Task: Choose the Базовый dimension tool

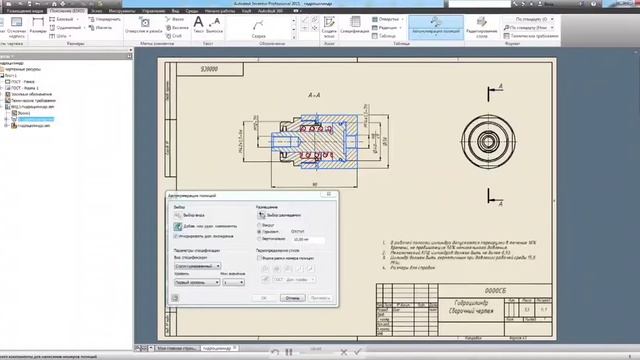Action: [61, 19]
